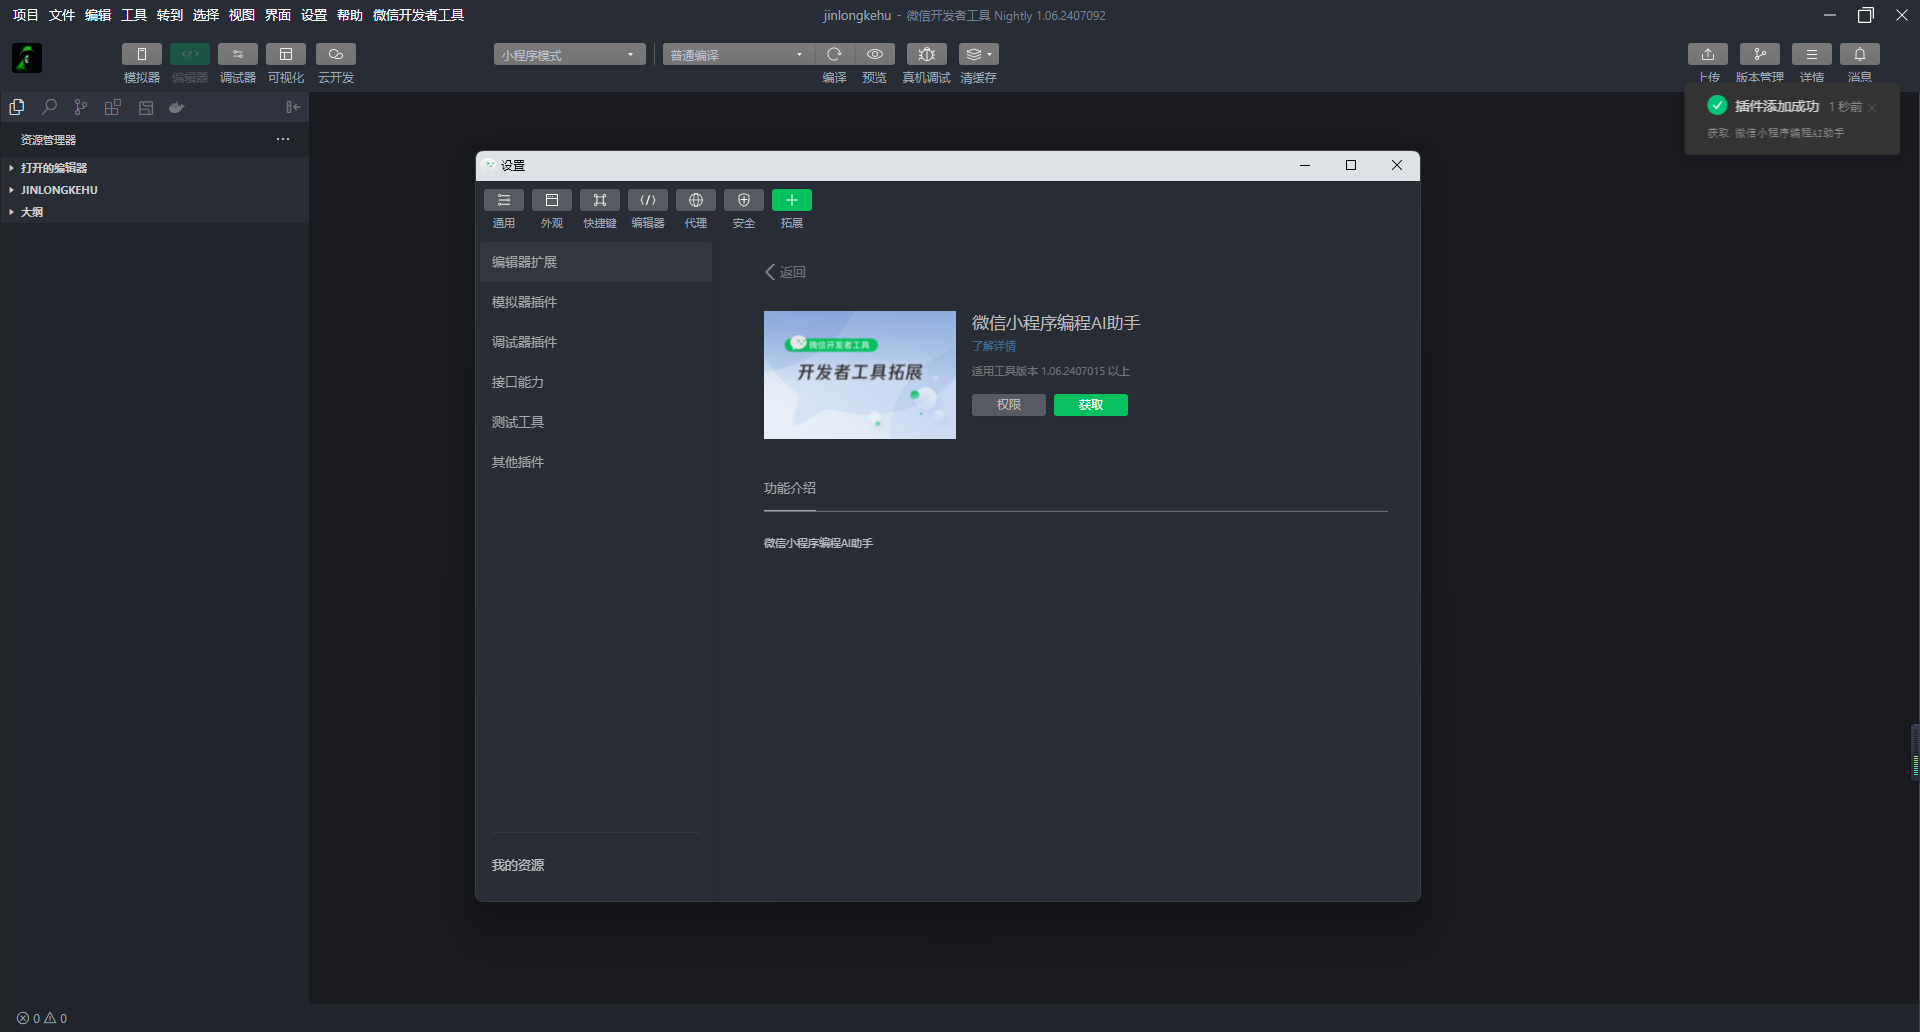Viewport: 1920px width, 1032px height.
Task: Collapse the sidebar with the collapse icon
Action: click(x=293, y=107)
